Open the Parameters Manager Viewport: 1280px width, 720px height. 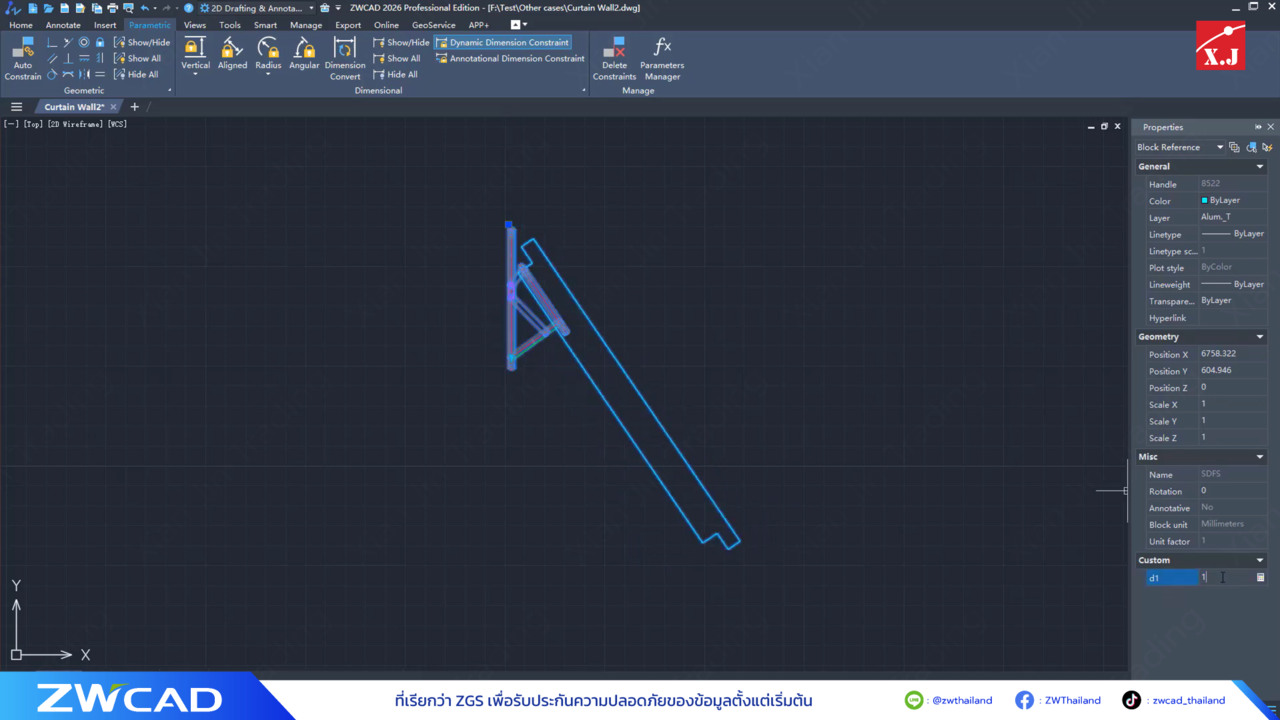pyautogui.click(x=662, y=58)
